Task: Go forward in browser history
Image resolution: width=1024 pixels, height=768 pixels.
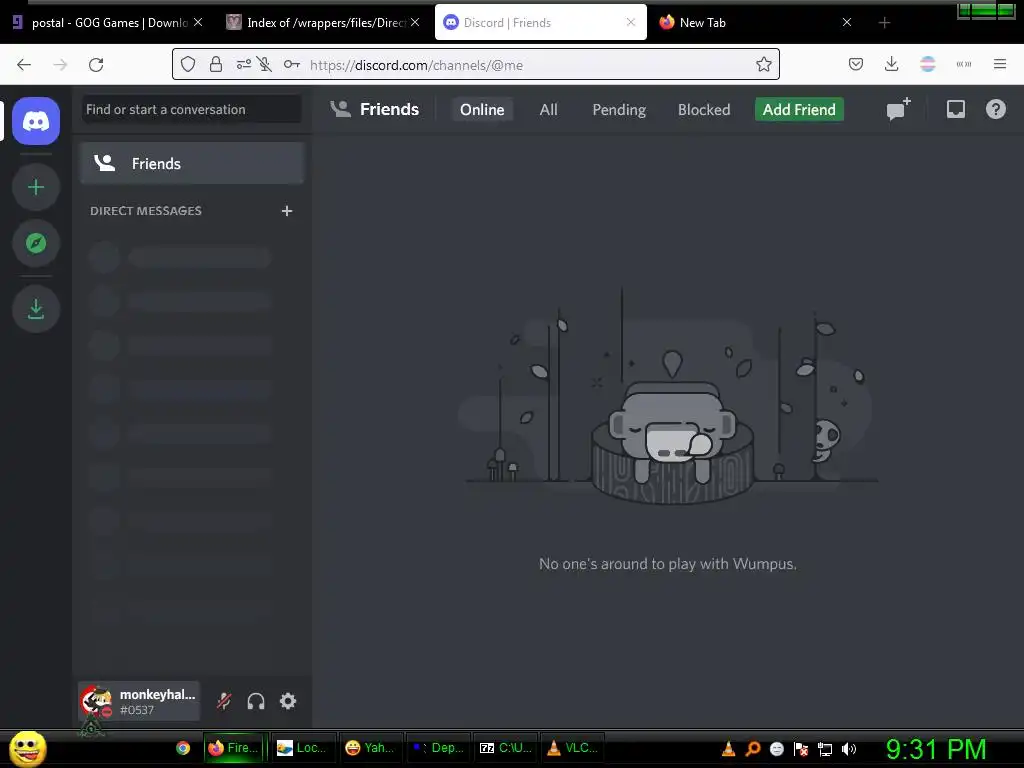Action: point(60,65)
